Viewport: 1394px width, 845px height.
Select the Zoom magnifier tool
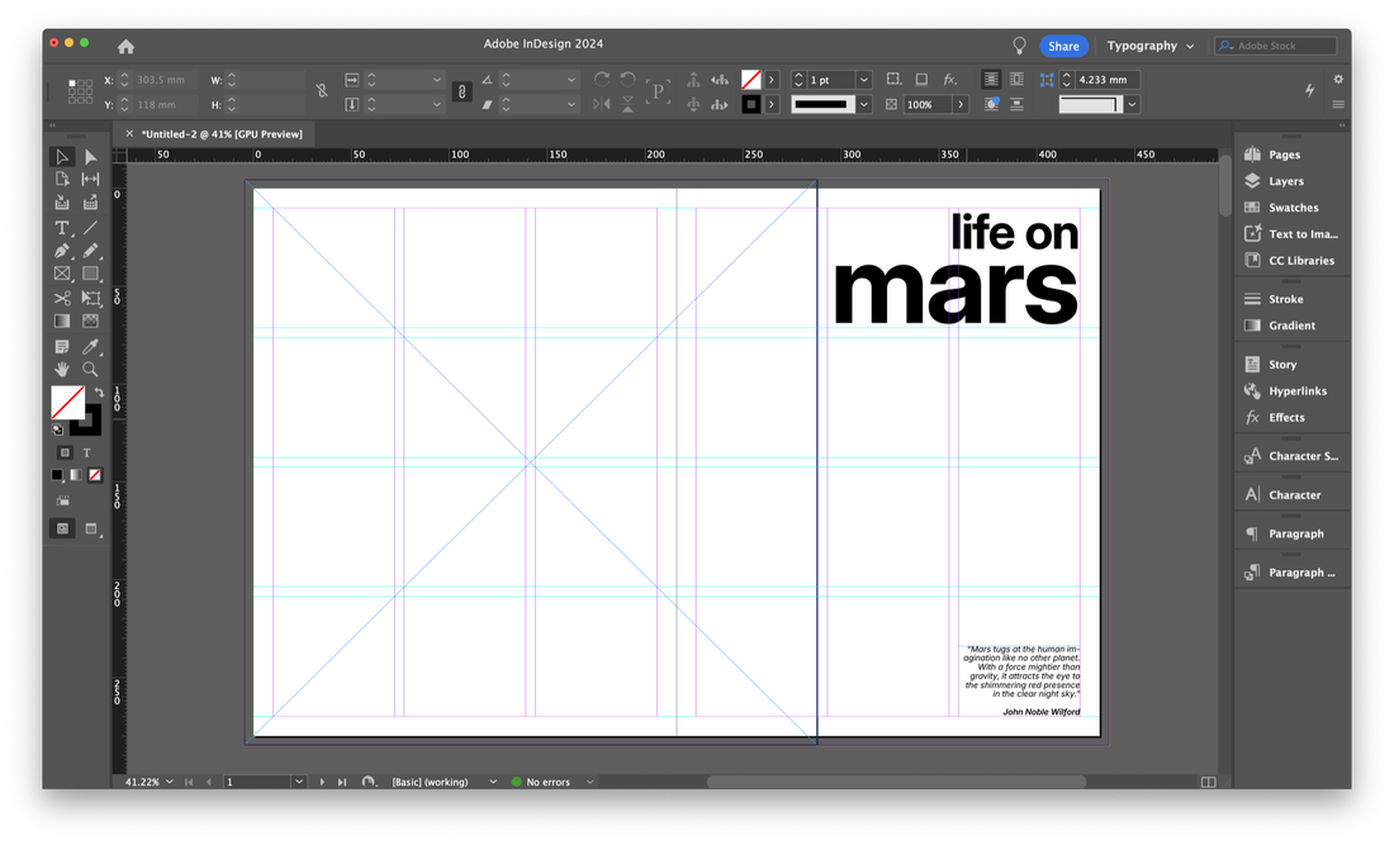pyautogui.click(x=90, y=369)
